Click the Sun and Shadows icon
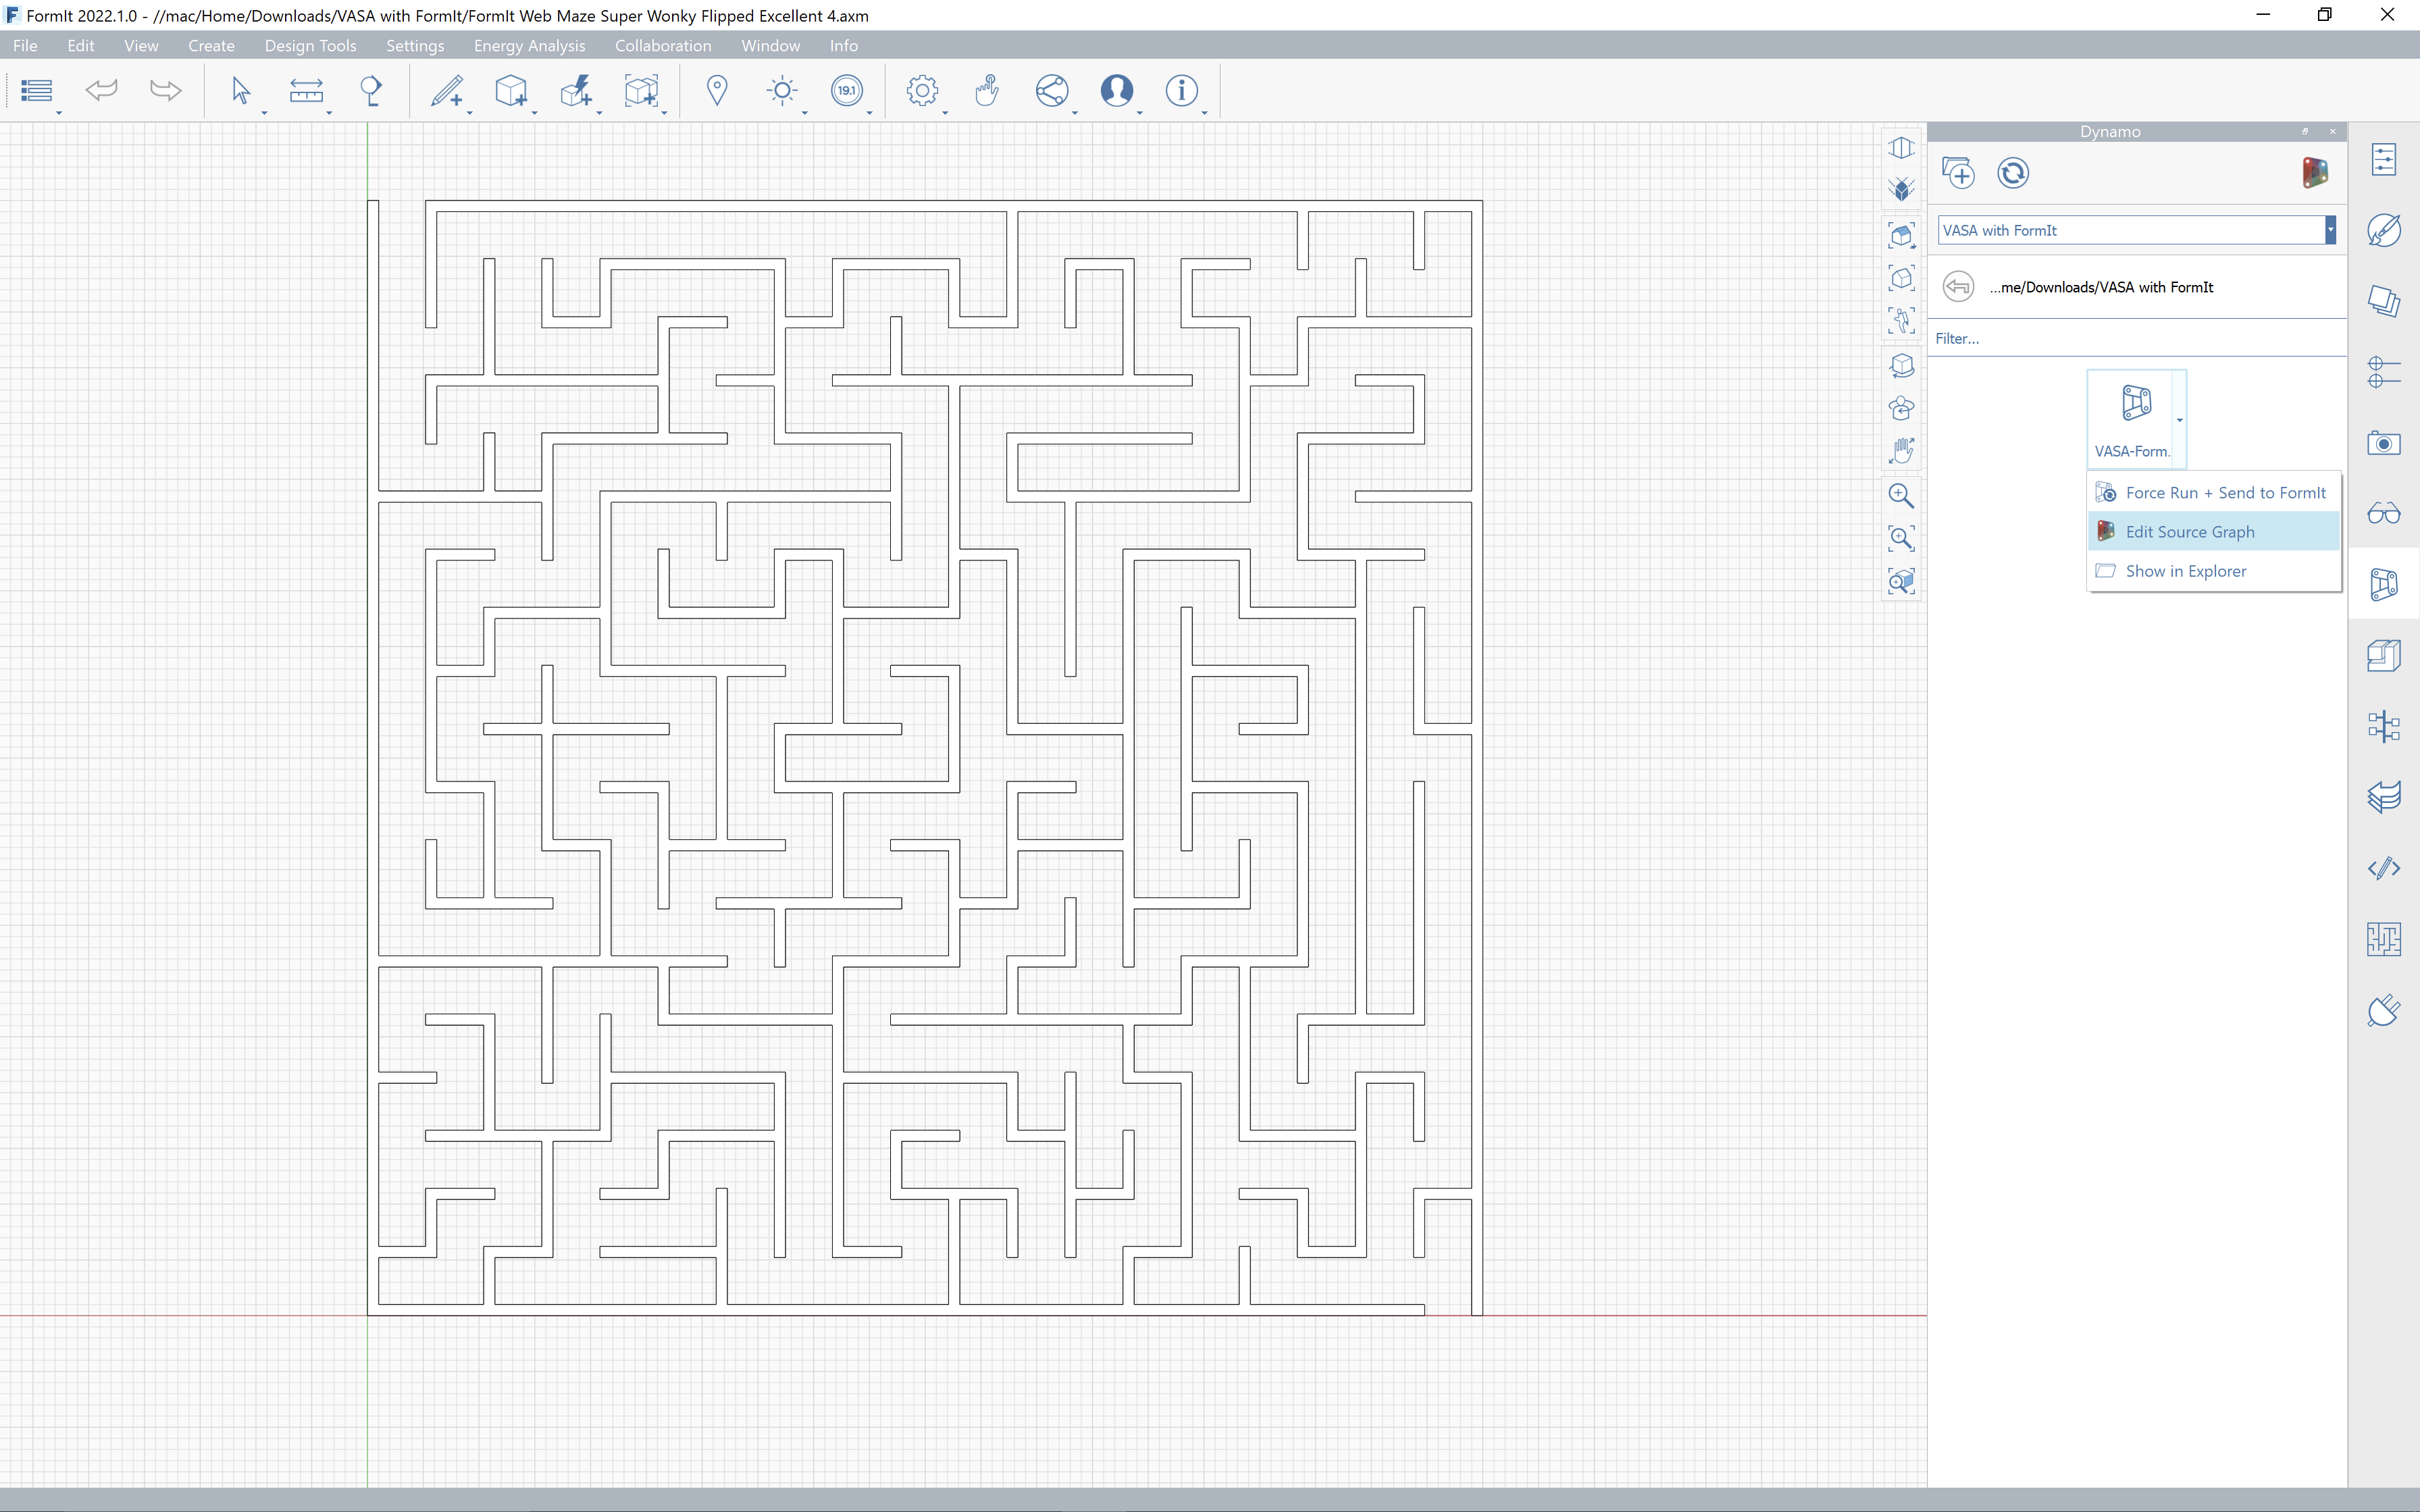Viewport: 2420px width, 1512px height. pos(782,91)
